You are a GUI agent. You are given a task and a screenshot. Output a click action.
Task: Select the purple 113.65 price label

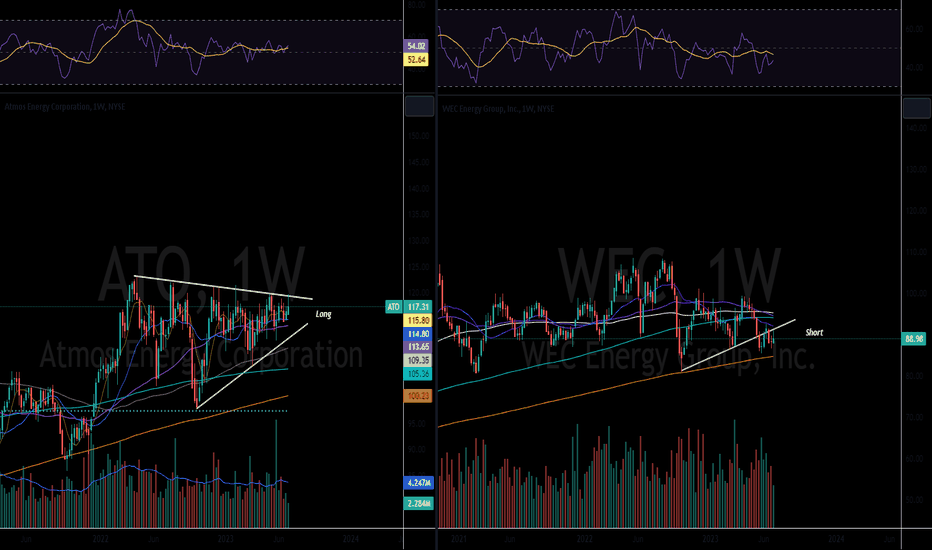coord(418,347)
